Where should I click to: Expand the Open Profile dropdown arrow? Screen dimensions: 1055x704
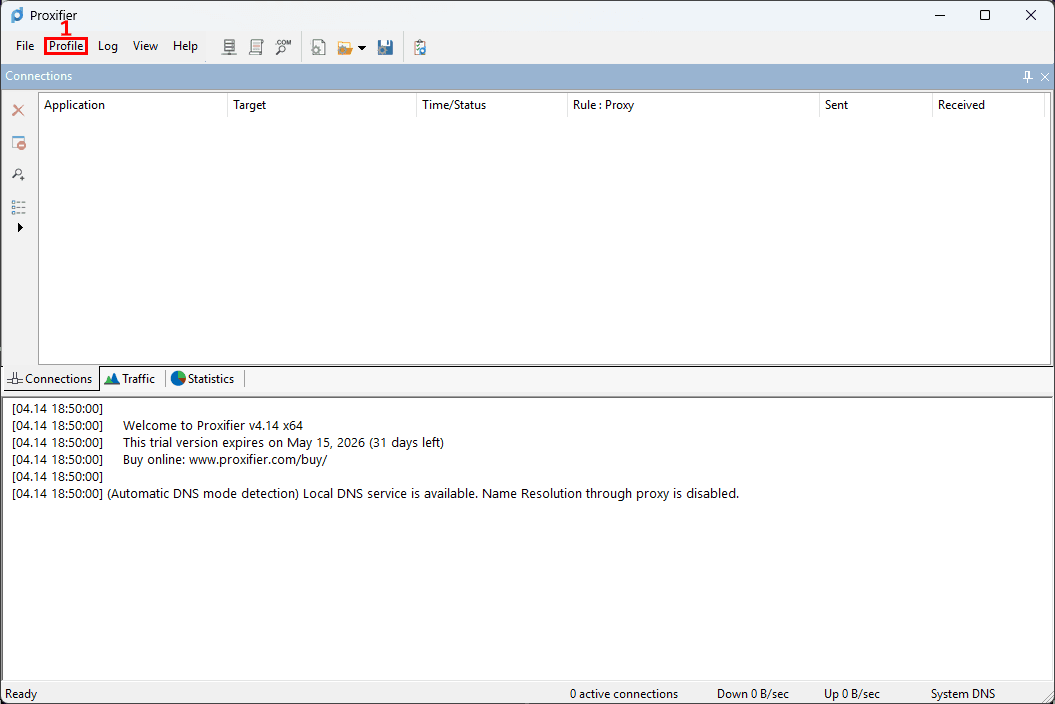pyautogui.click(x=362, y=48)
